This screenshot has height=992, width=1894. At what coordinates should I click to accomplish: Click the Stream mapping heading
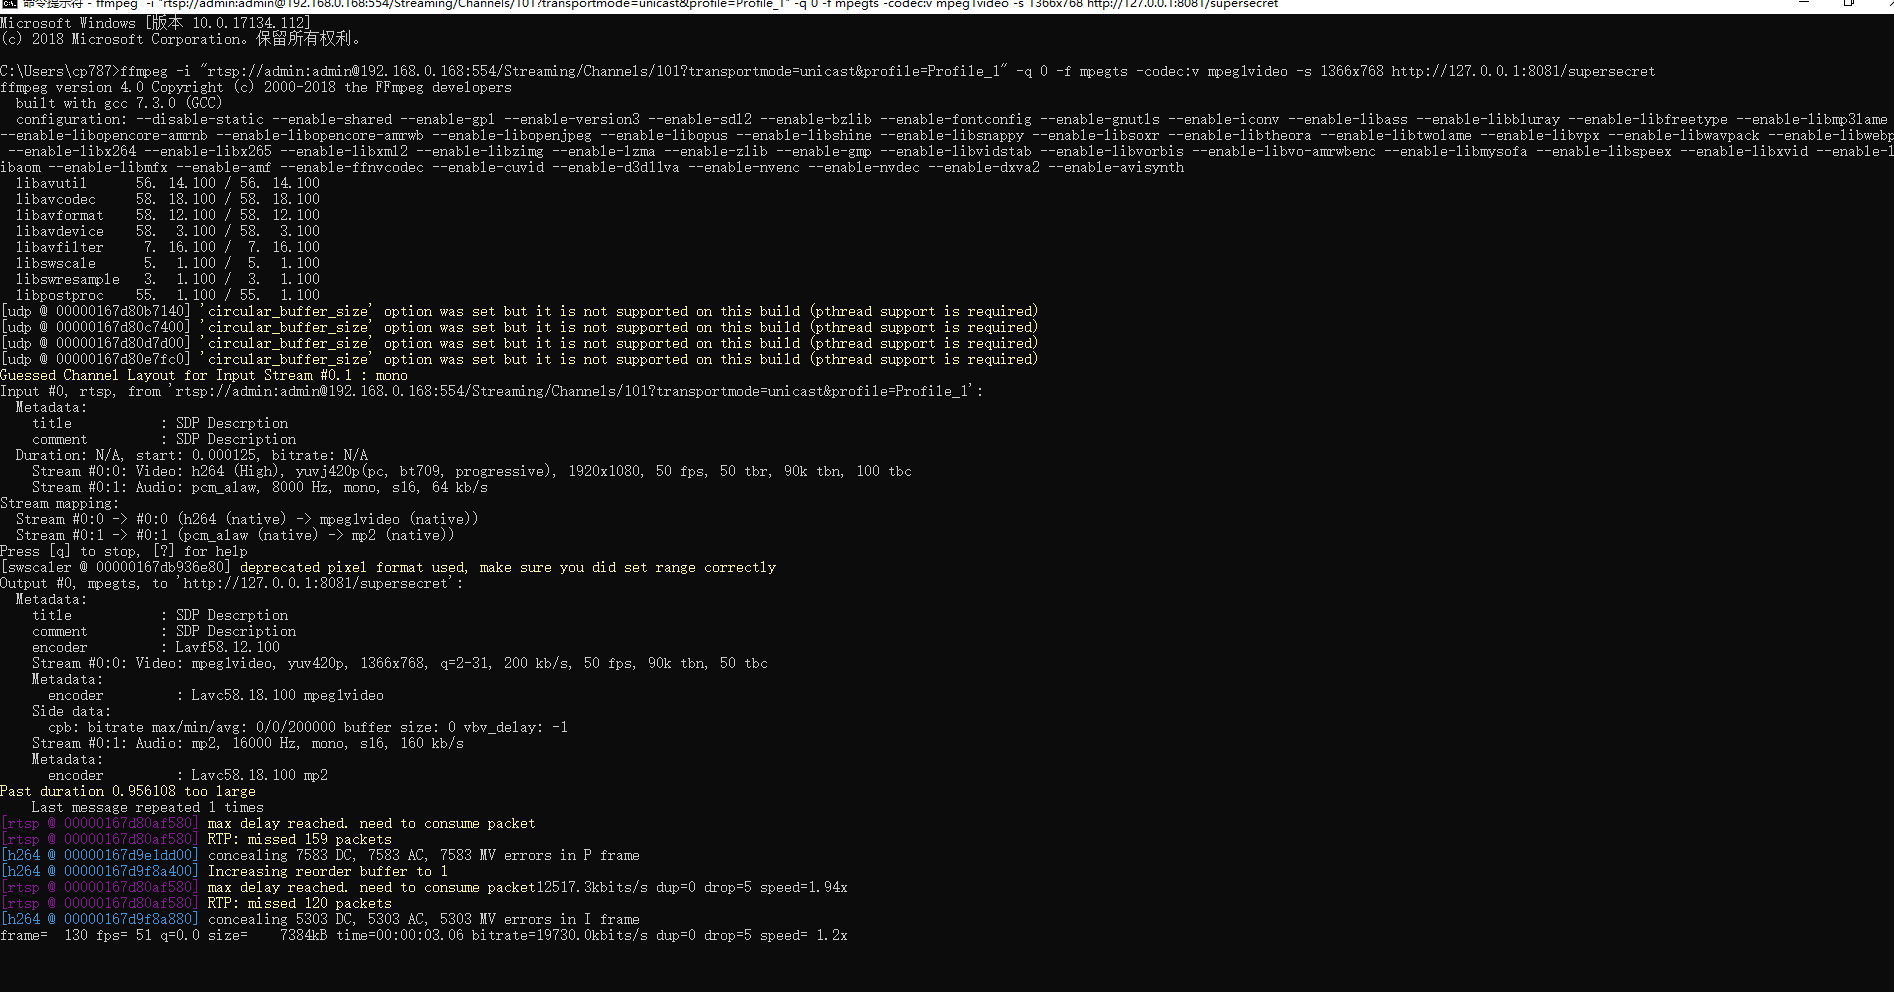[58, 503]
